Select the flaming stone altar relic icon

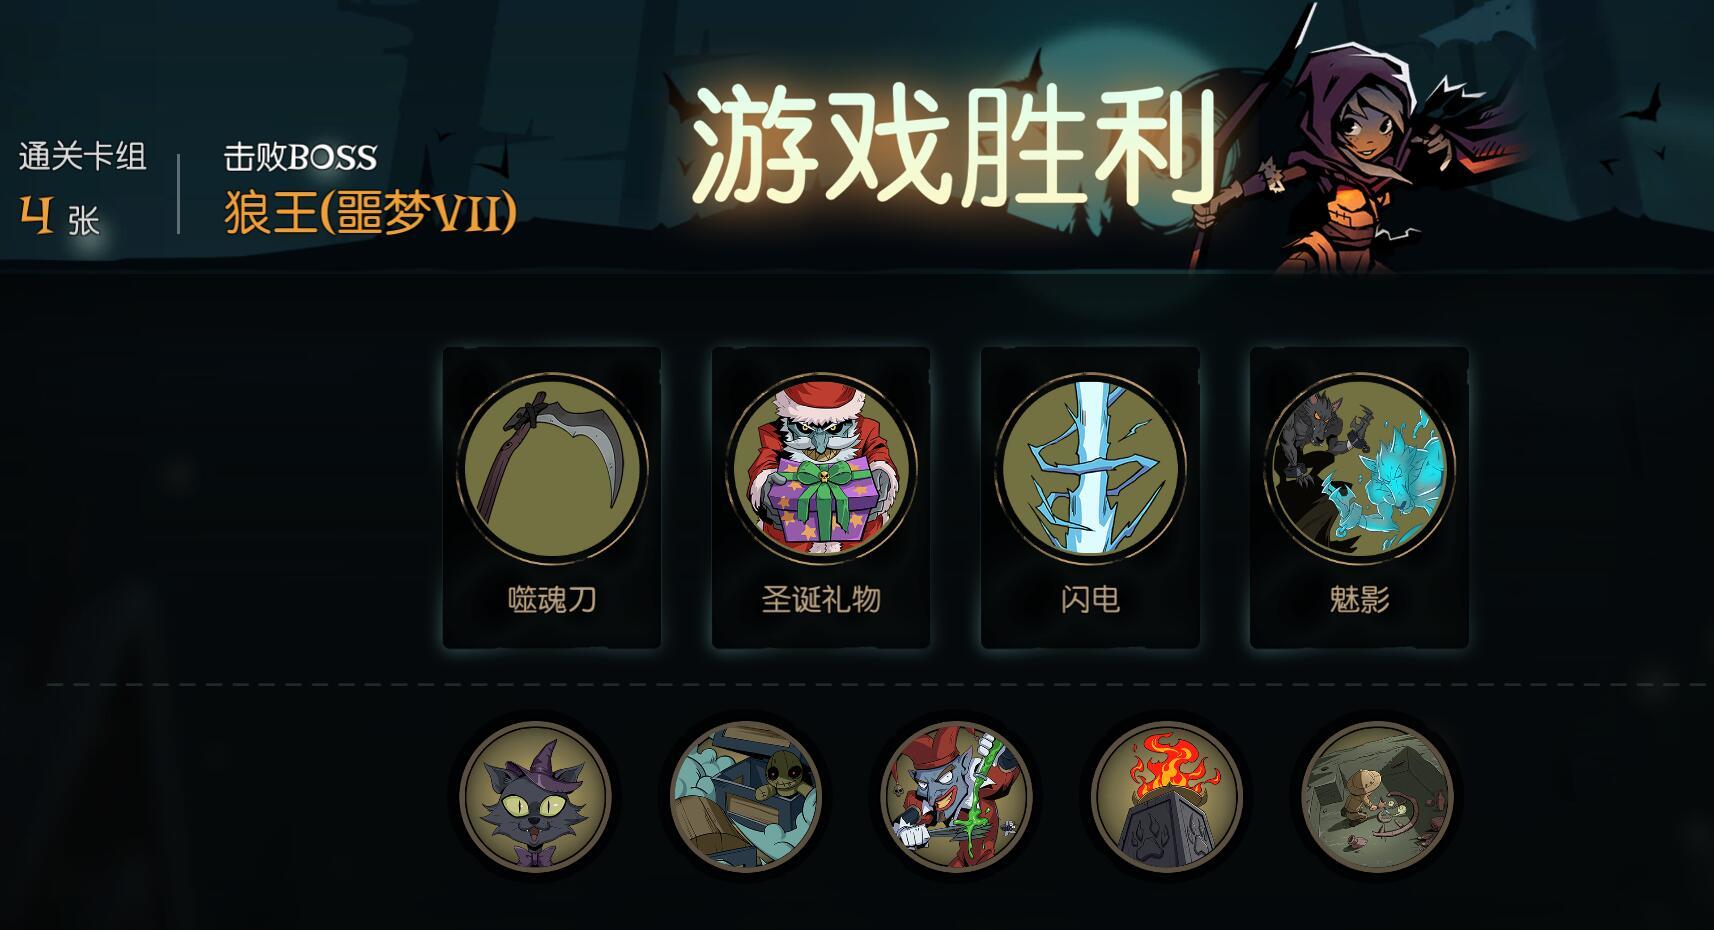coord(1167,797)
